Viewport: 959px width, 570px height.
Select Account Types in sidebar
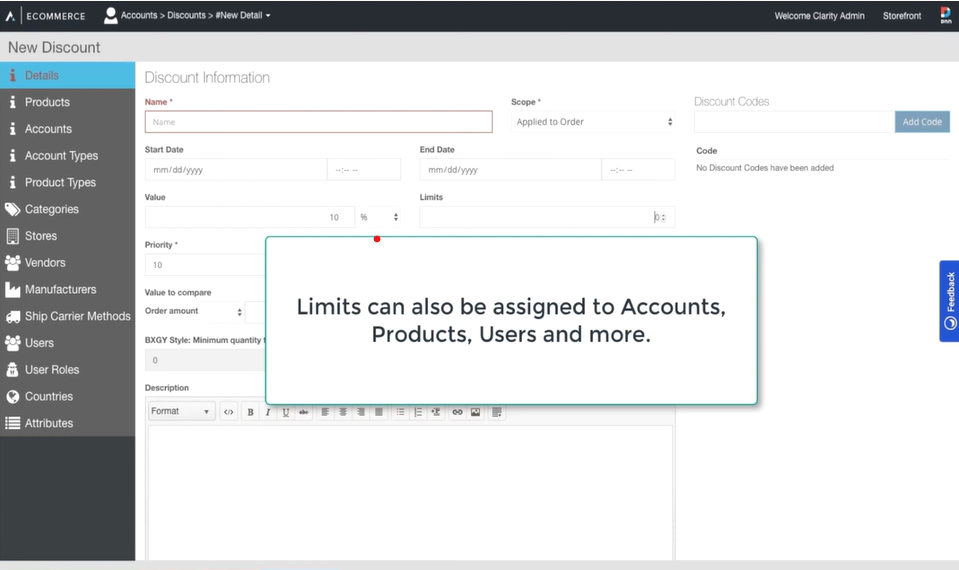click(x=67, y=156)
